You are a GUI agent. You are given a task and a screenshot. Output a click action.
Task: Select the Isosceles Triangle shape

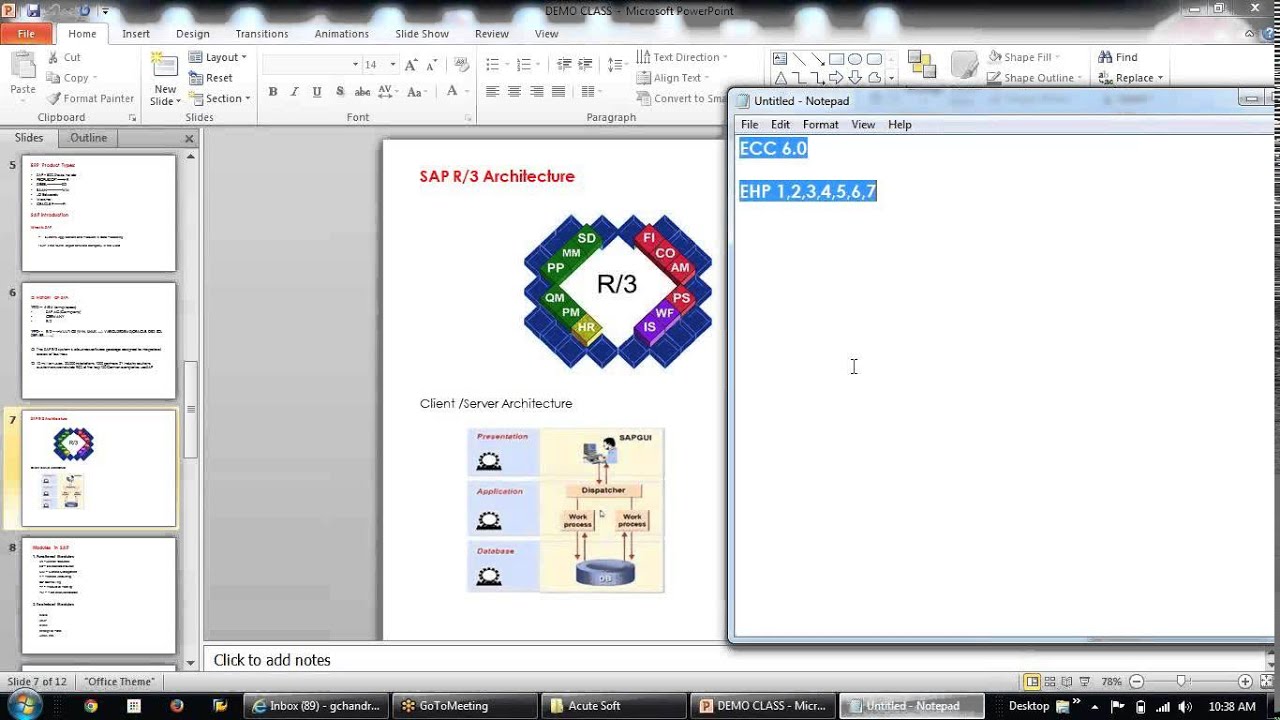(780, 77)
